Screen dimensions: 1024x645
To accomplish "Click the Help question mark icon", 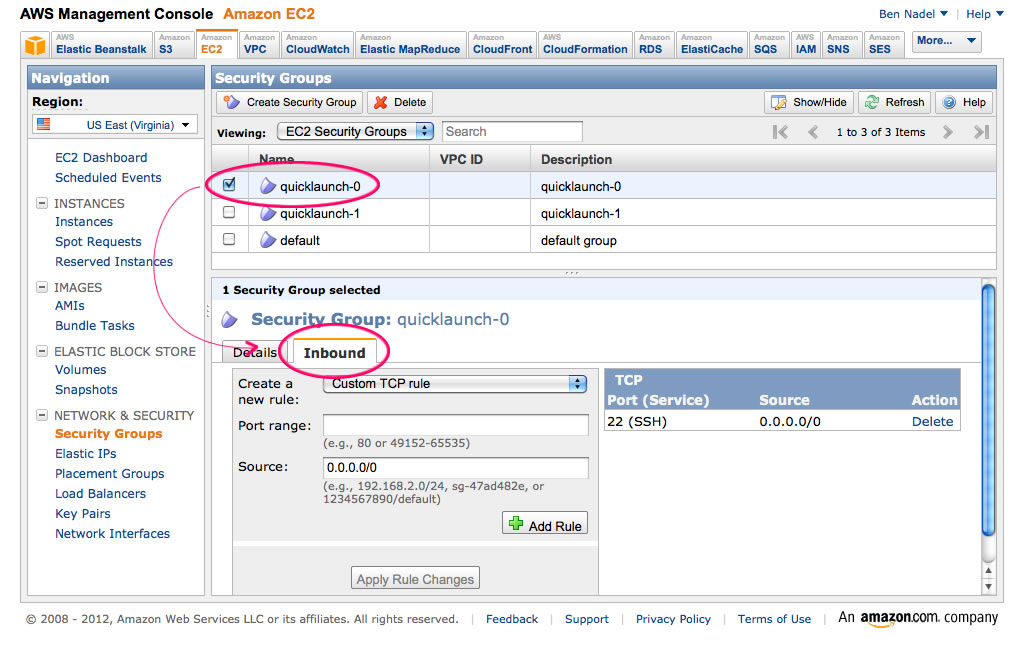I will pos(949,102).
